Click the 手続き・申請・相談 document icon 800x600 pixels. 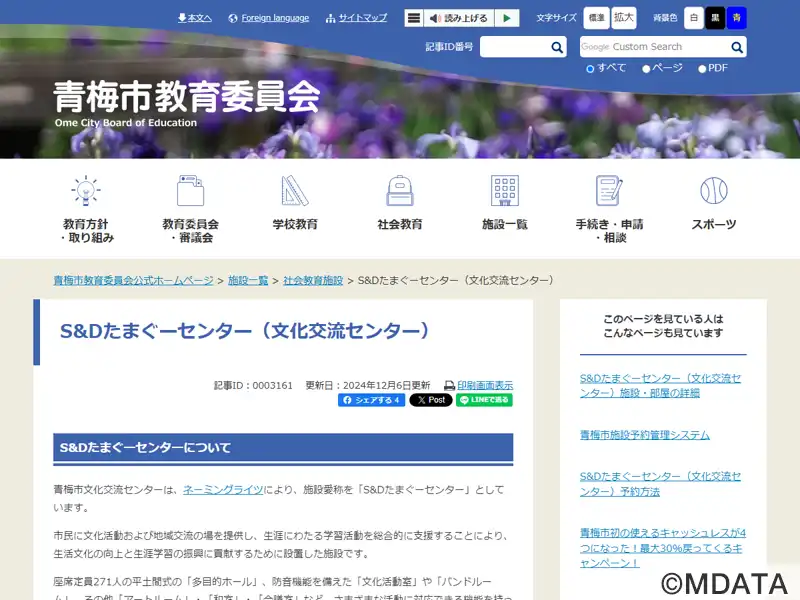tap(609, 191)
